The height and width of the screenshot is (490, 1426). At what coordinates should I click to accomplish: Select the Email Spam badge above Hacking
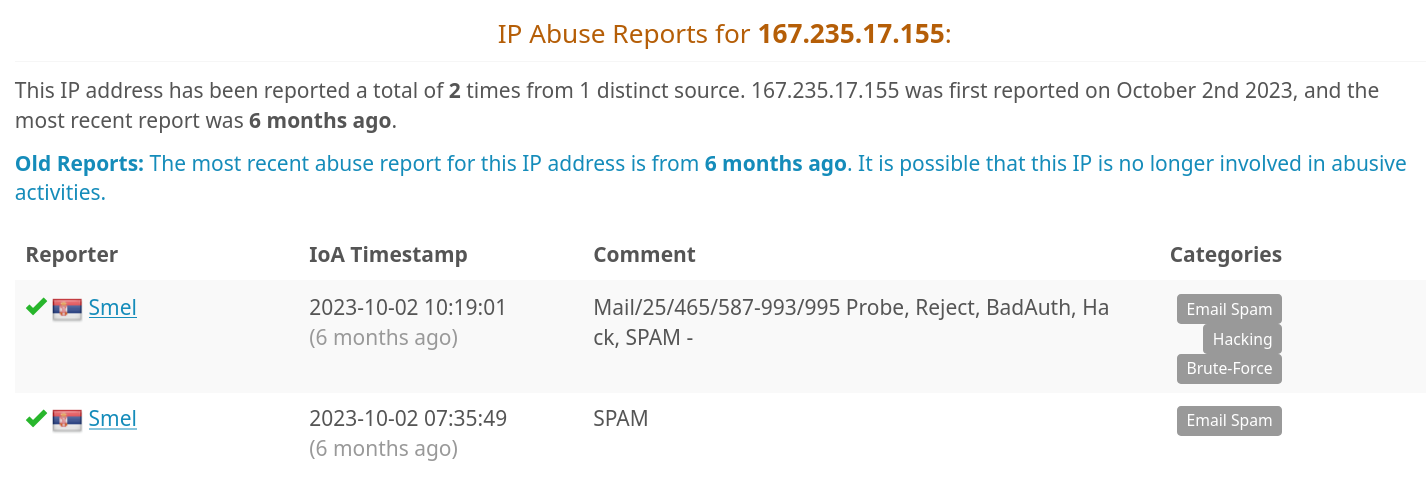(1229, 309)
